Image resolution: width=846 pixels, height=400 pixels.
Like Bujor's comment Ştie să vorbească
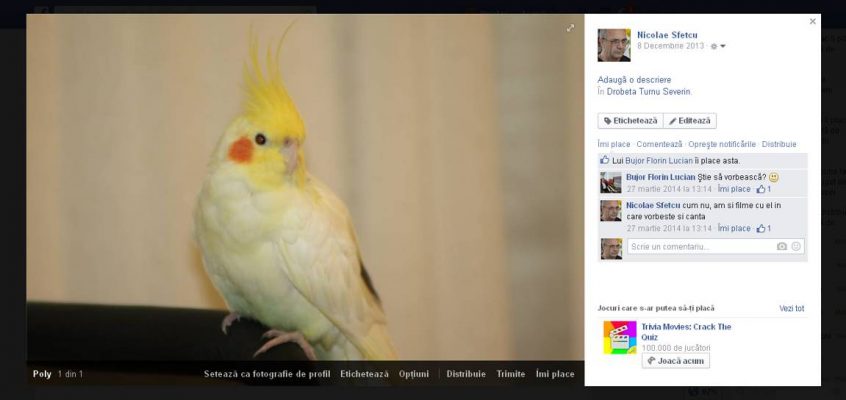point(734,189)
